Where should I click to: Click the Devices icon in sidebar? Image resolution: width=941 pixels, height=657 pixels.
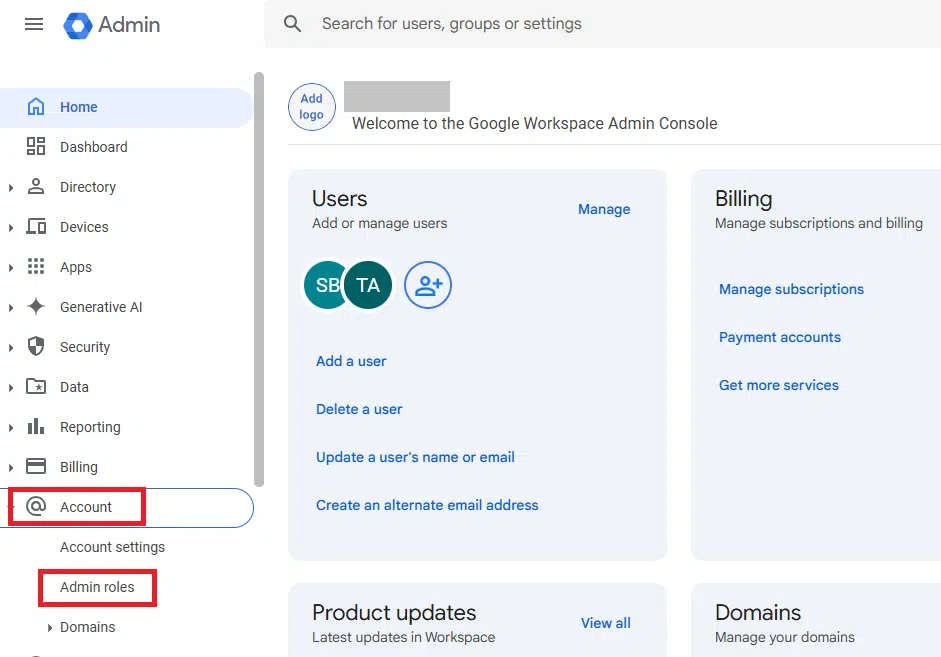coord(36,227)
